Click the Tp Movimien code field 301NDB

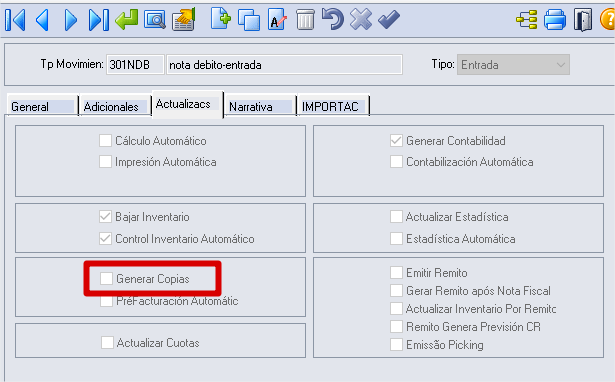click(135, 65)
